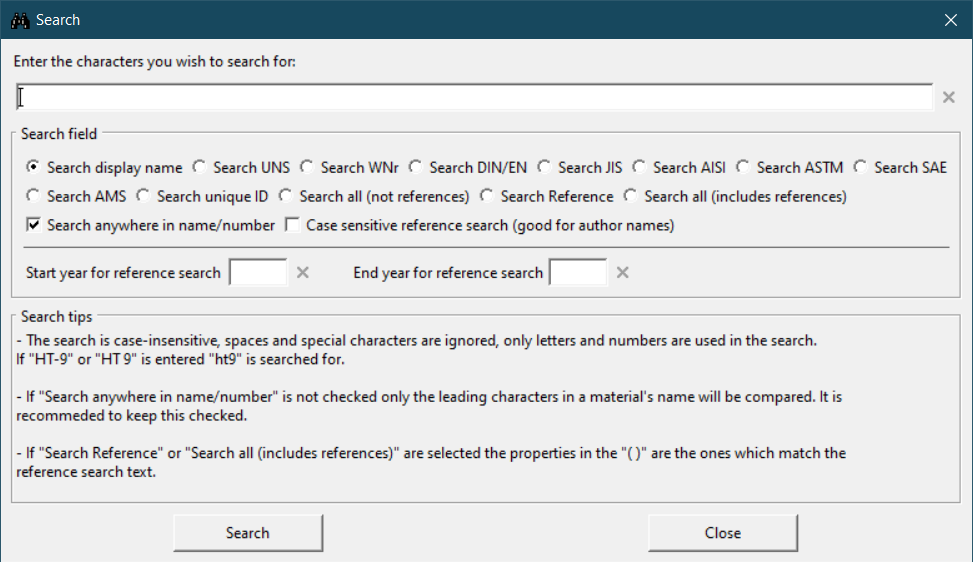Pick the Search JIS radio button
This screenshot has width=973, height=562.
click(x=545, y=168)
